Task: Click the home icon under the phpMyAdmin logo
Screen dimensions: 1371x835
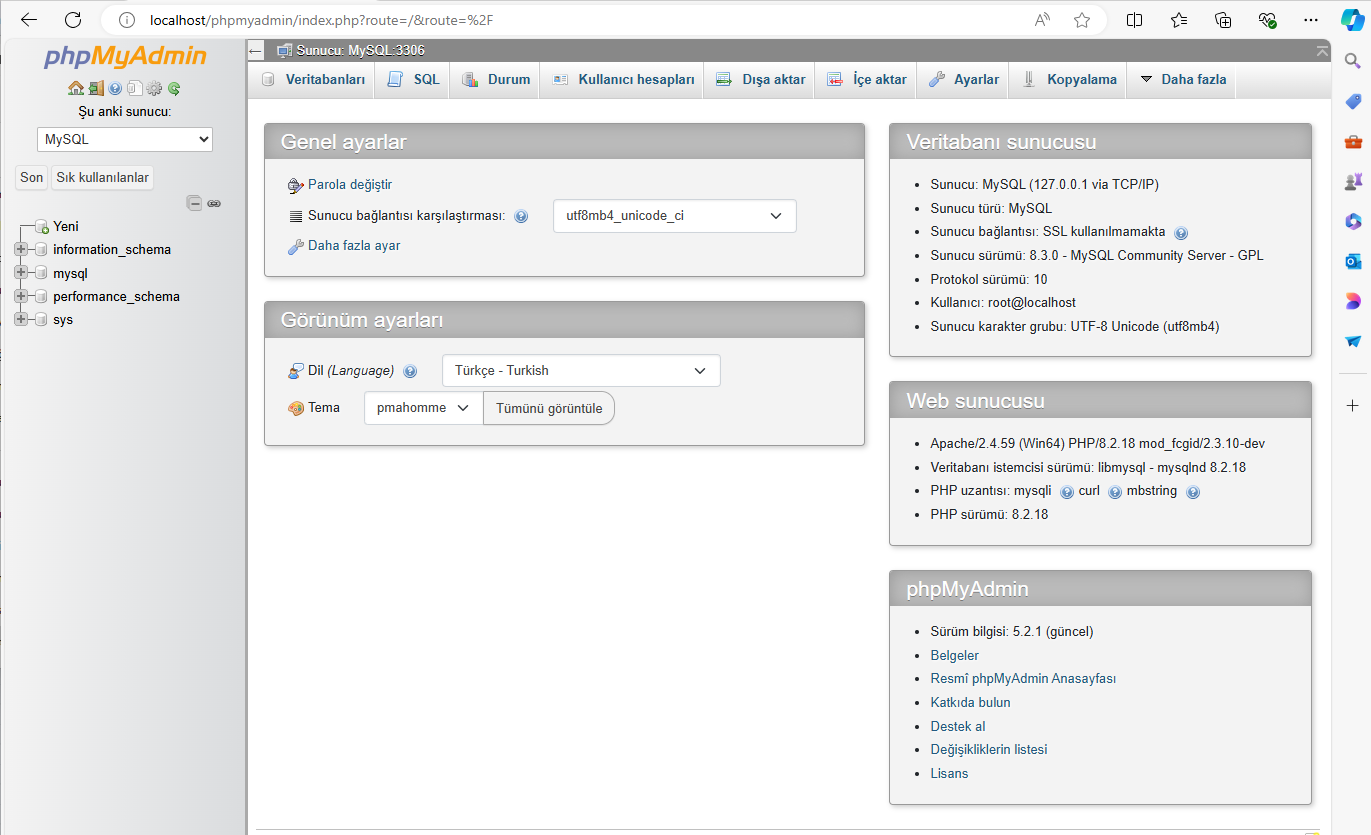Action: (75, 88)
